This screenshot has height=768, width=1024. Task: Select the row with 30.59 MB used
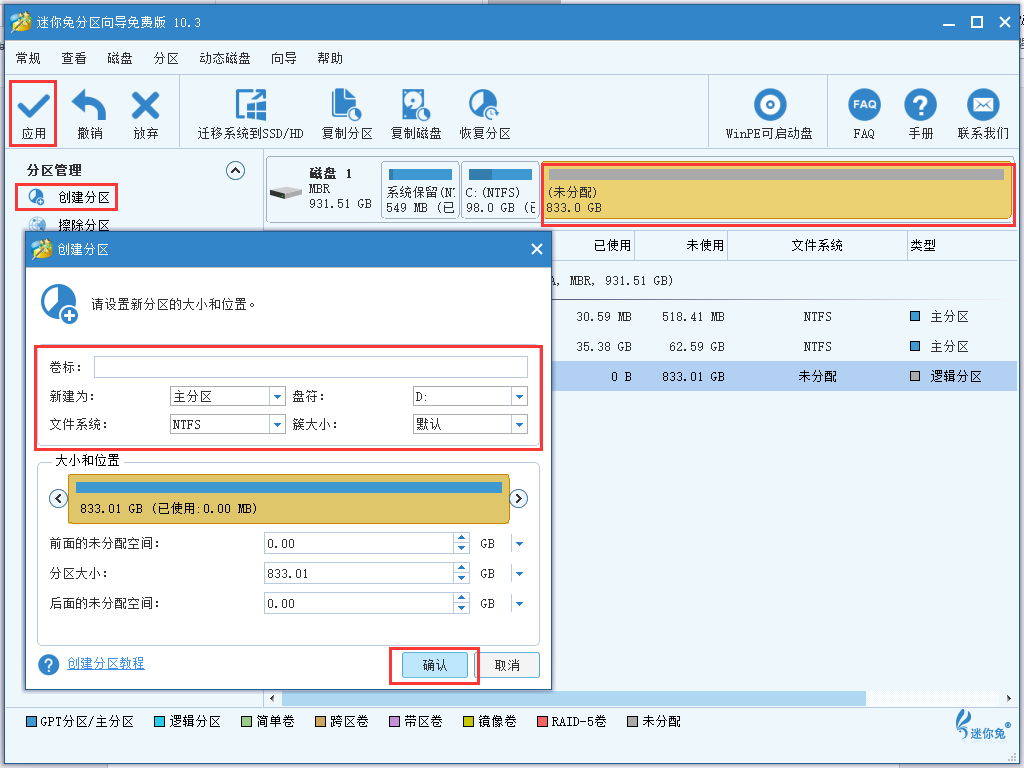784,317
